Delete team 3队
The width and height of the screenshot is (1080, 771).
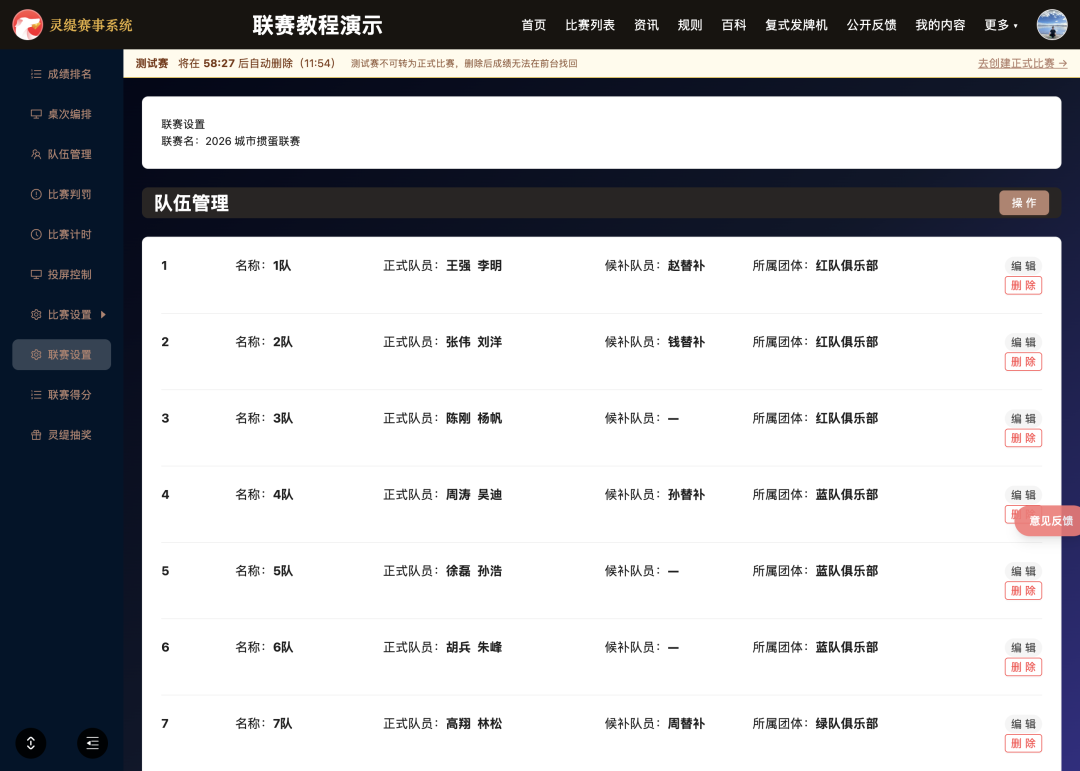point(1024,438)
